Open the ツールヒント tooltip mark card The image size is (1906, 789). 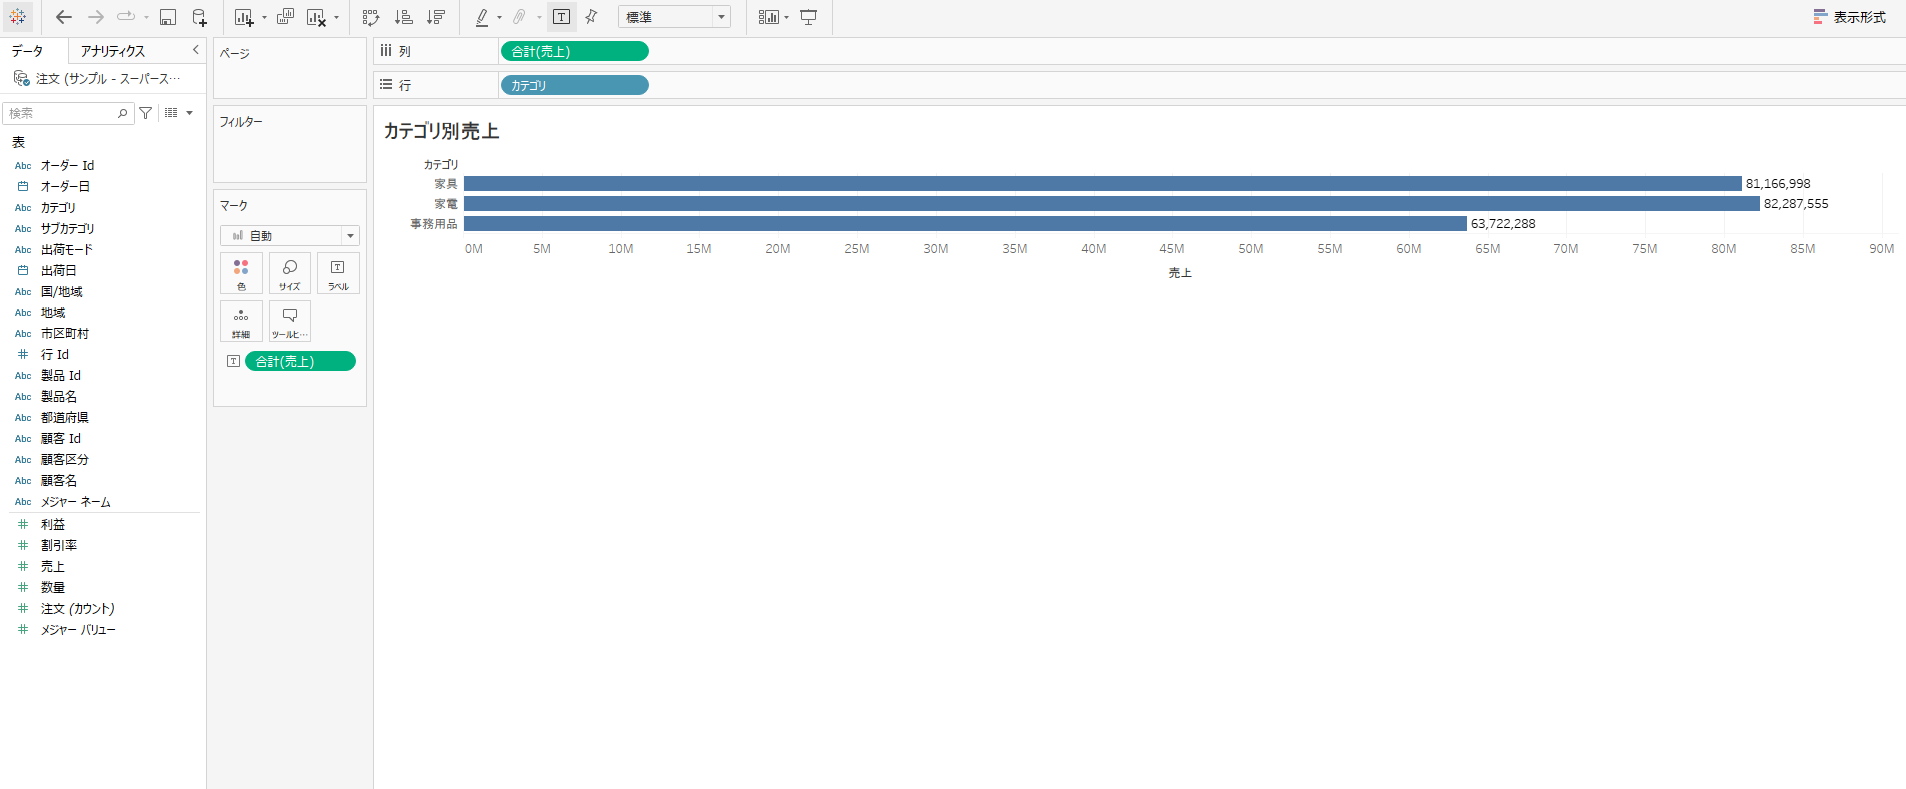290,321
